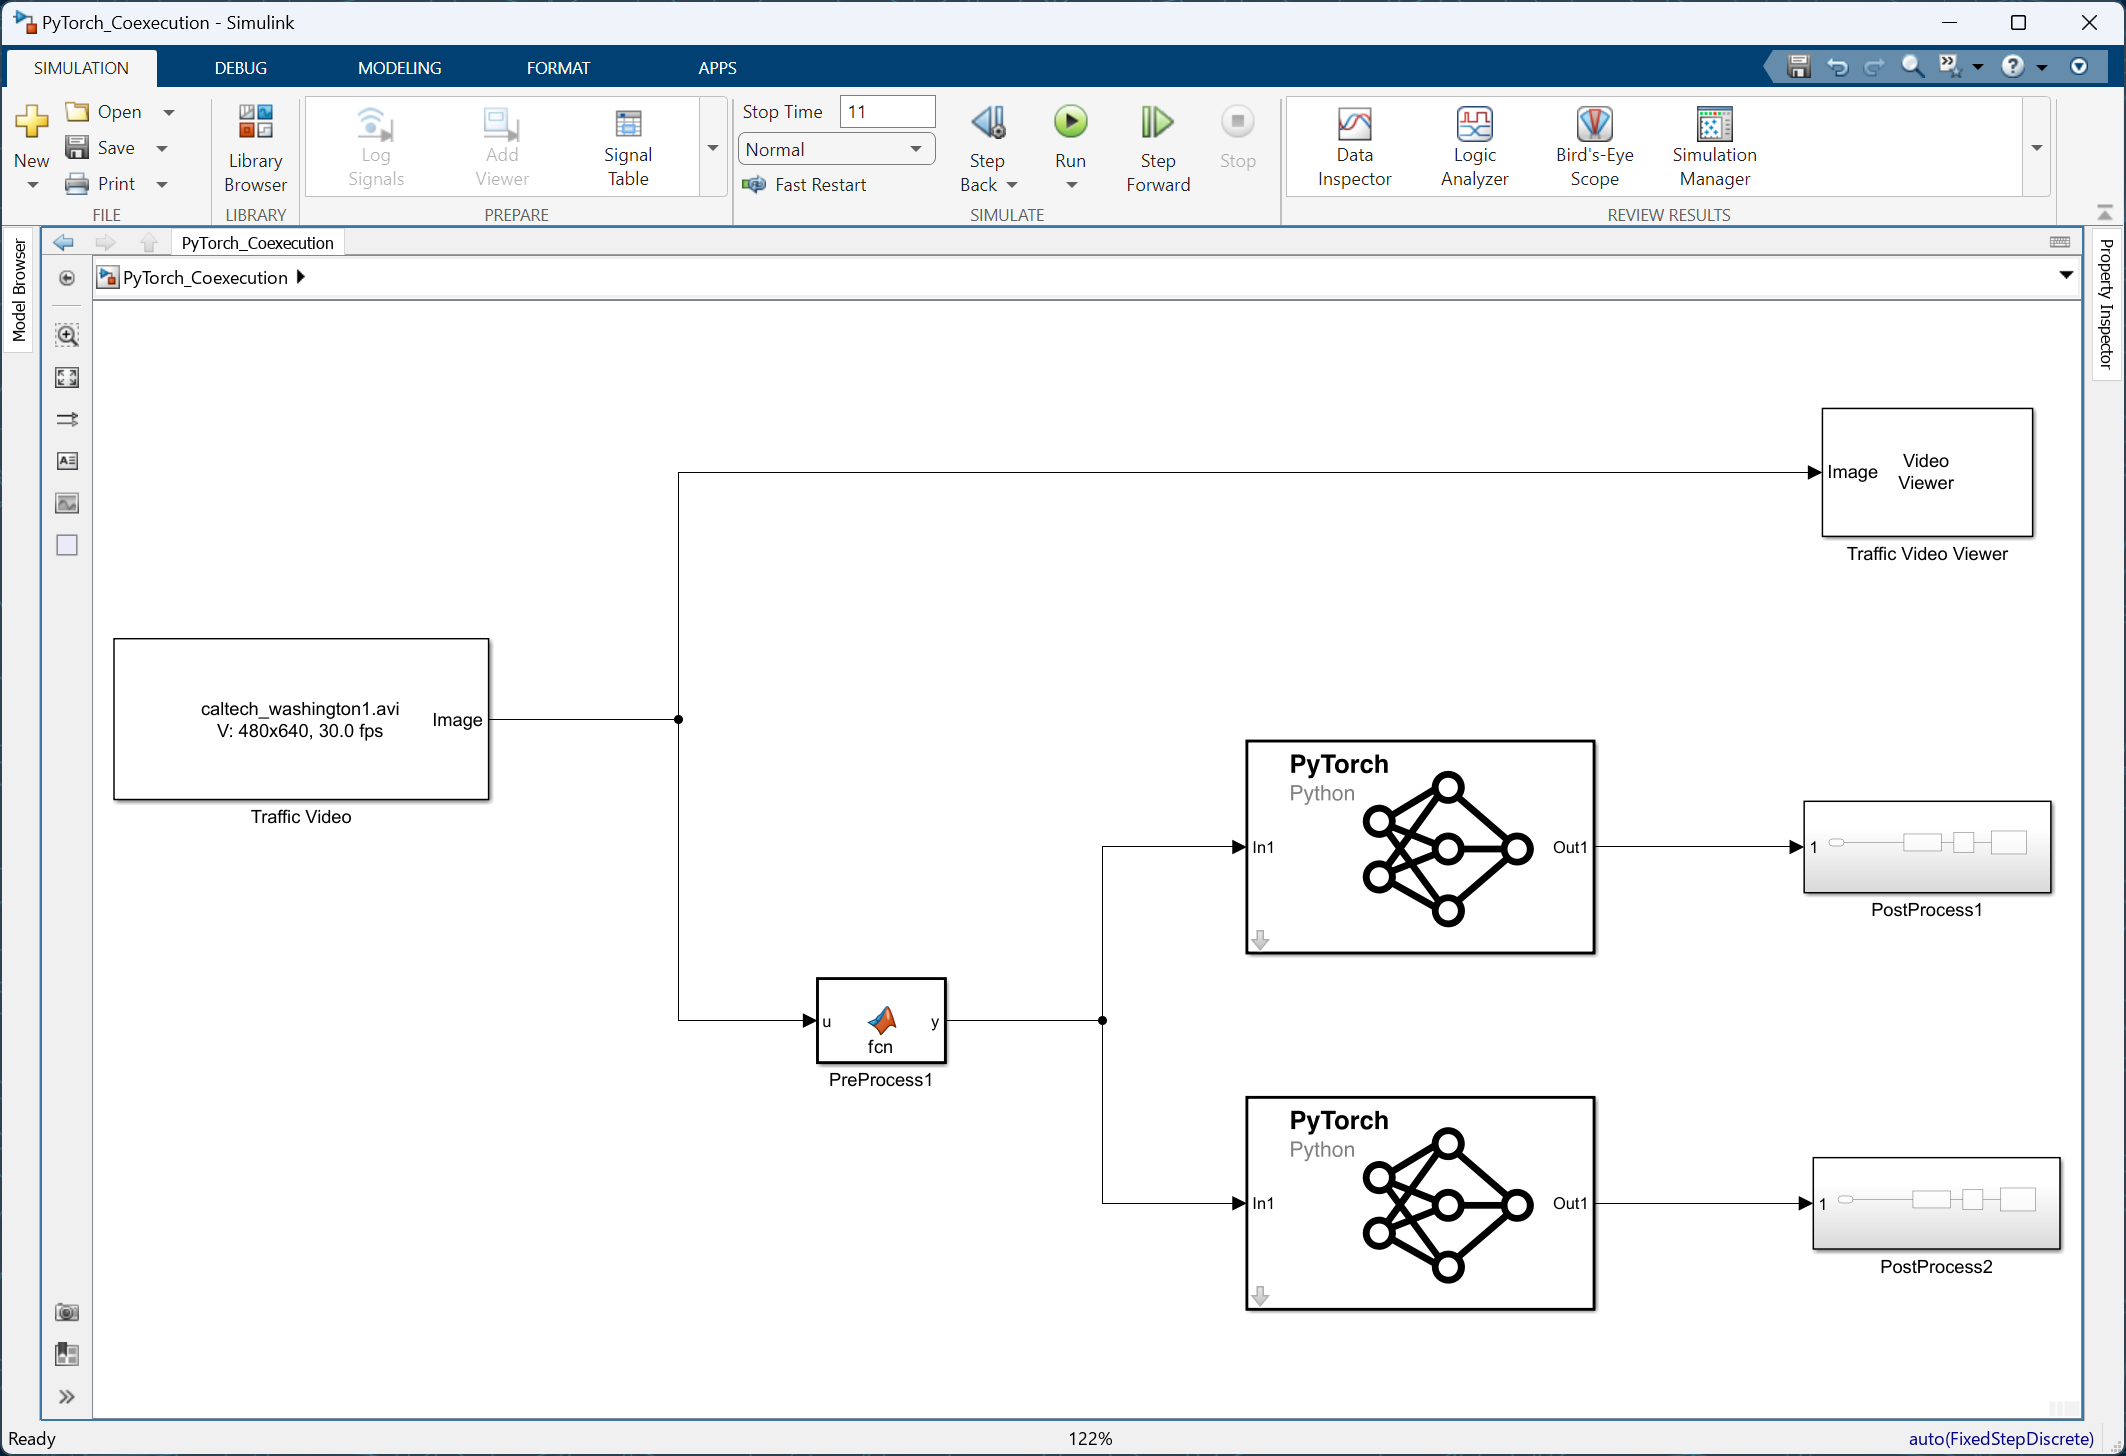Click the Save icon in ribbon
This screenshot has height=1456, width=2126.
pyautogui.click(x=77, y=147)
